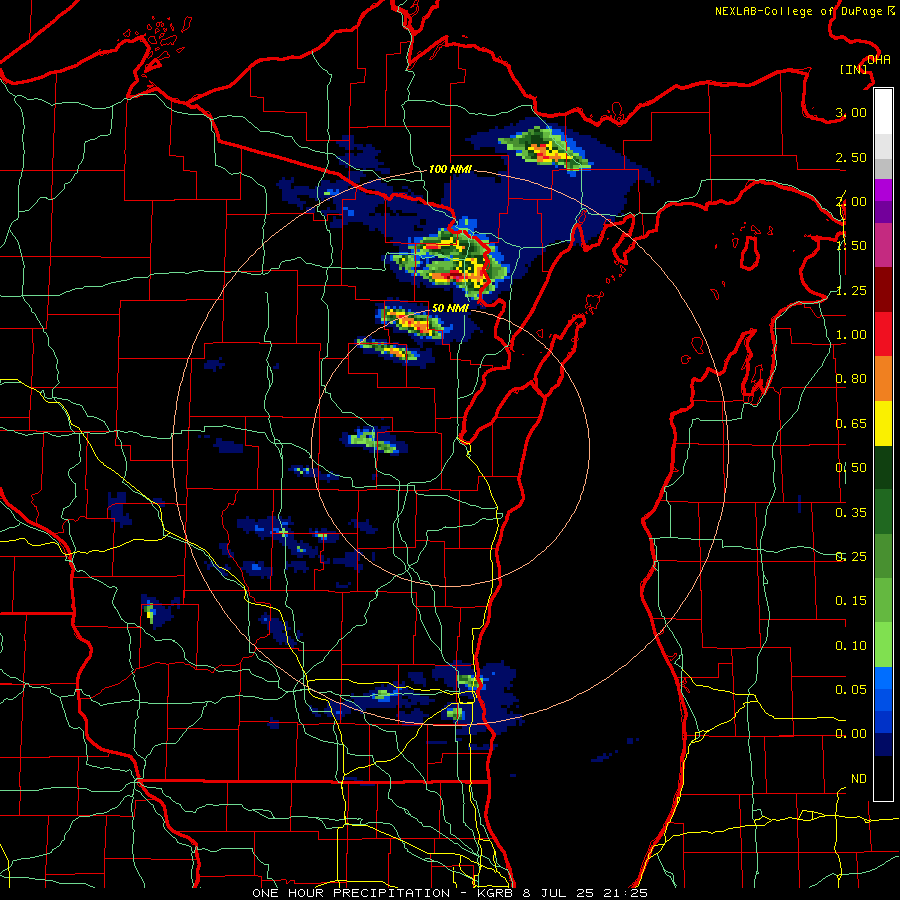The height and width of the screenshot is (900, 900).
Task: Click the 100 NMI range ring label
Action: click(450, 169)
